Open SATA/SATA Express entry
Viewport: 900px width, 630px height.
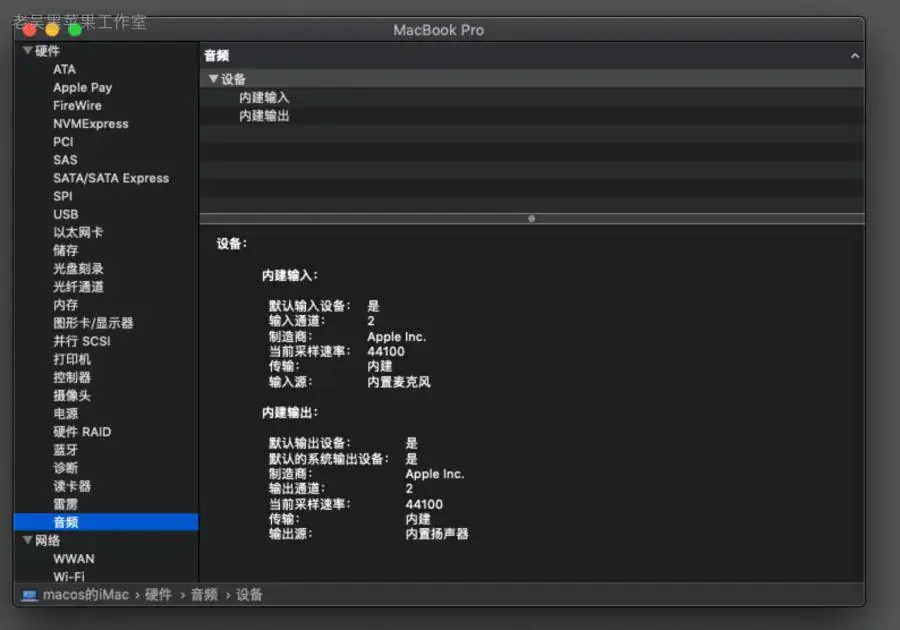coord(111,178)
